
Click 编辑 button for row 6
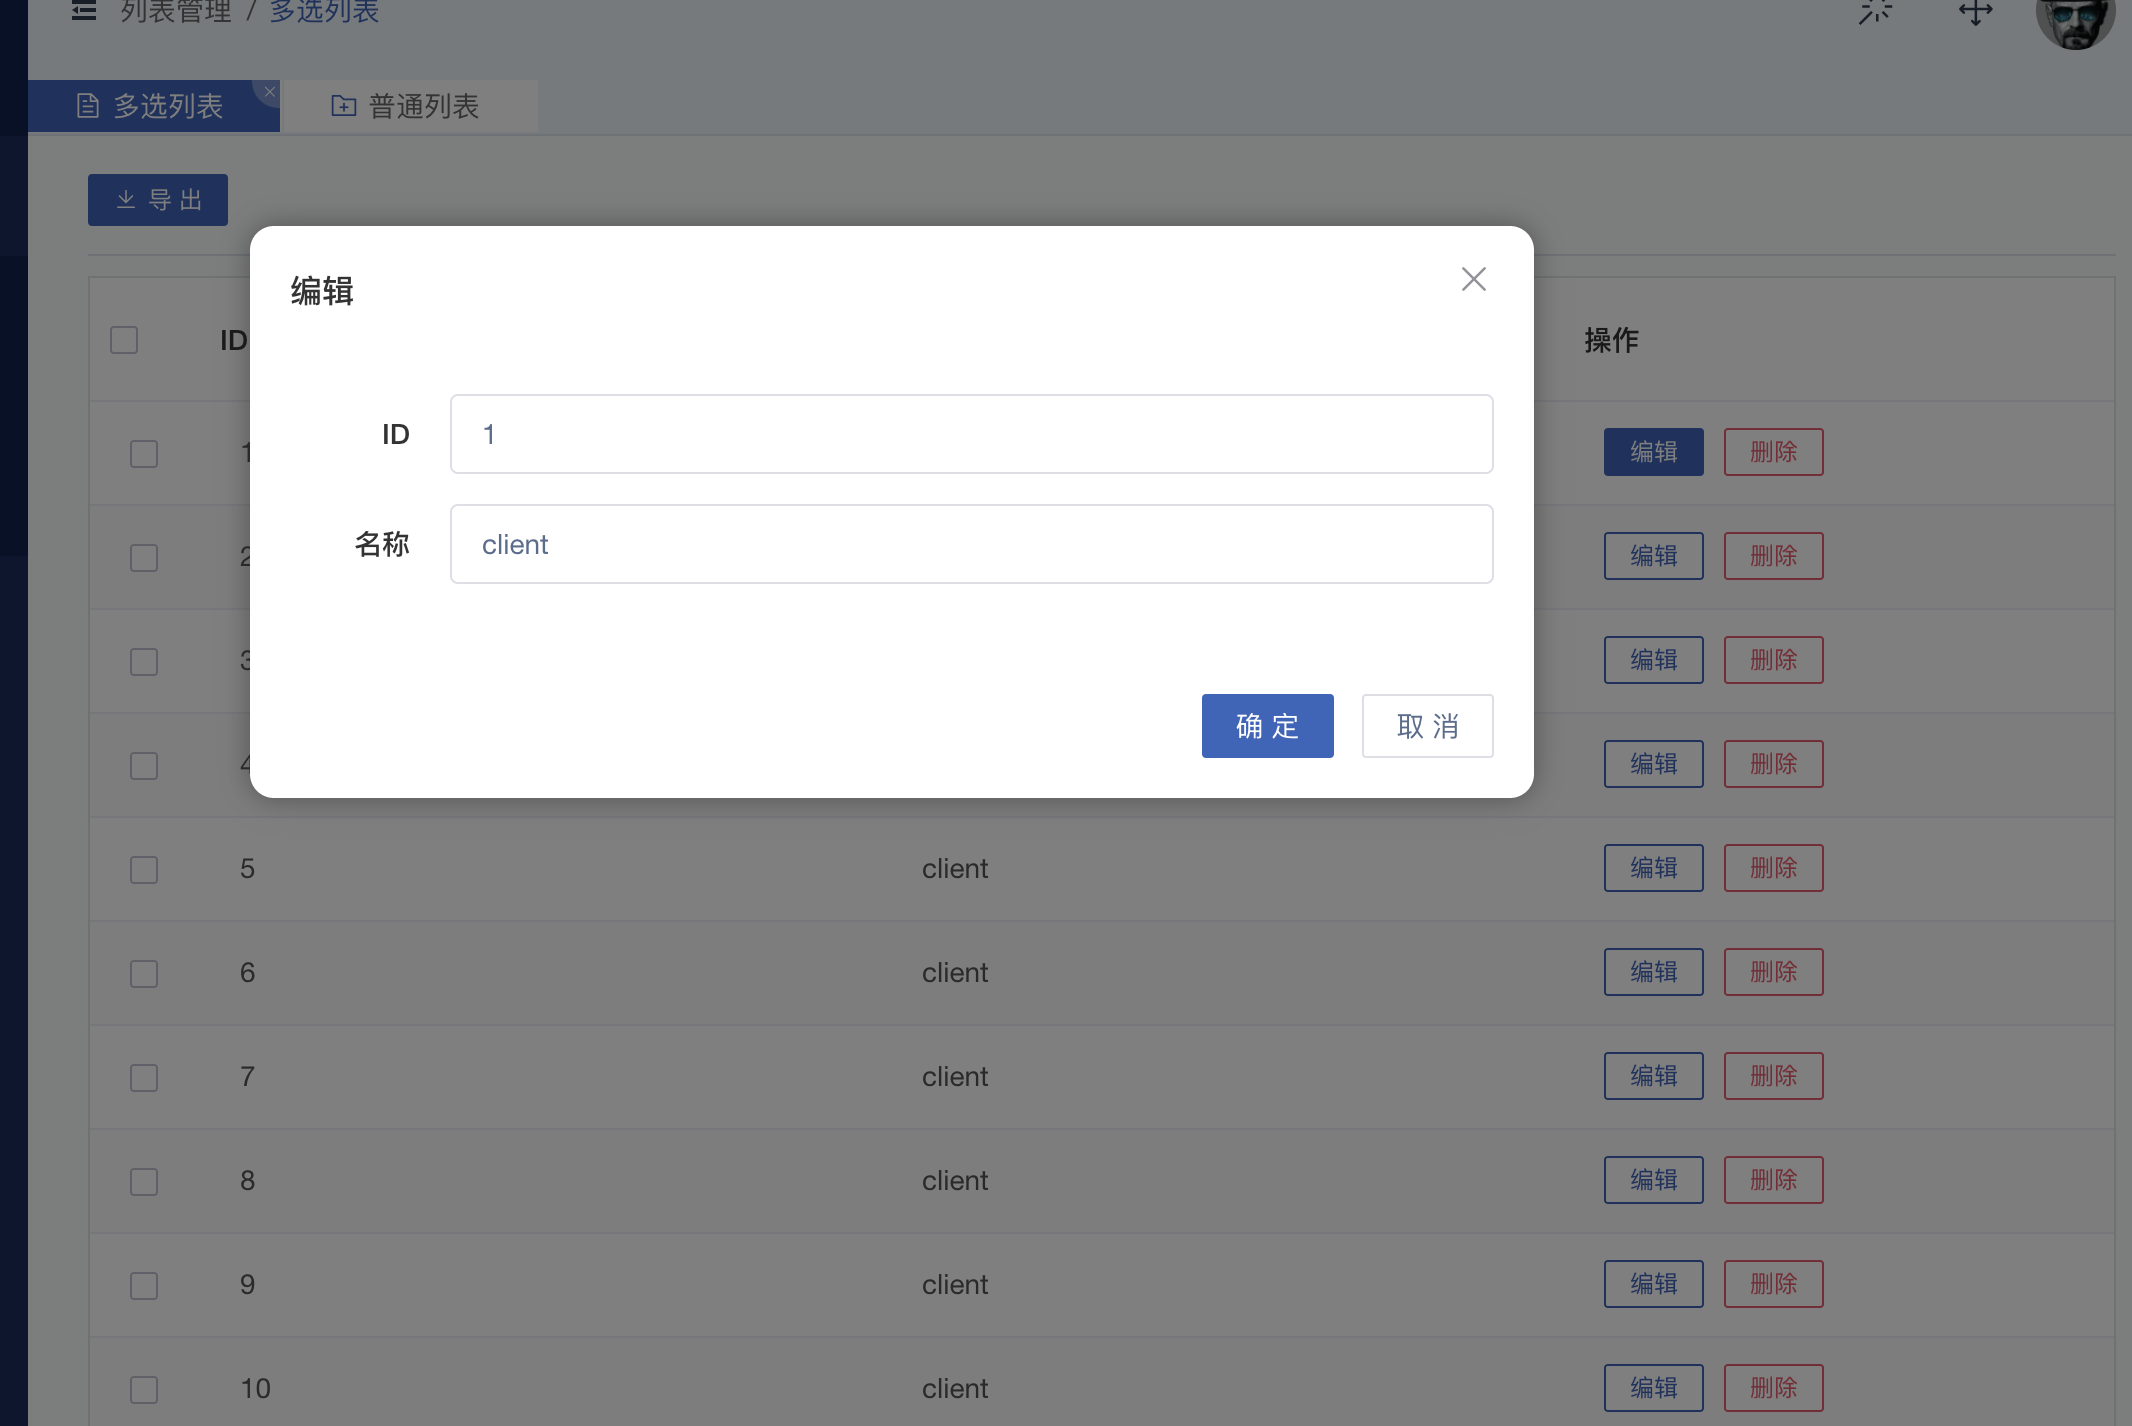(1653, 972)
